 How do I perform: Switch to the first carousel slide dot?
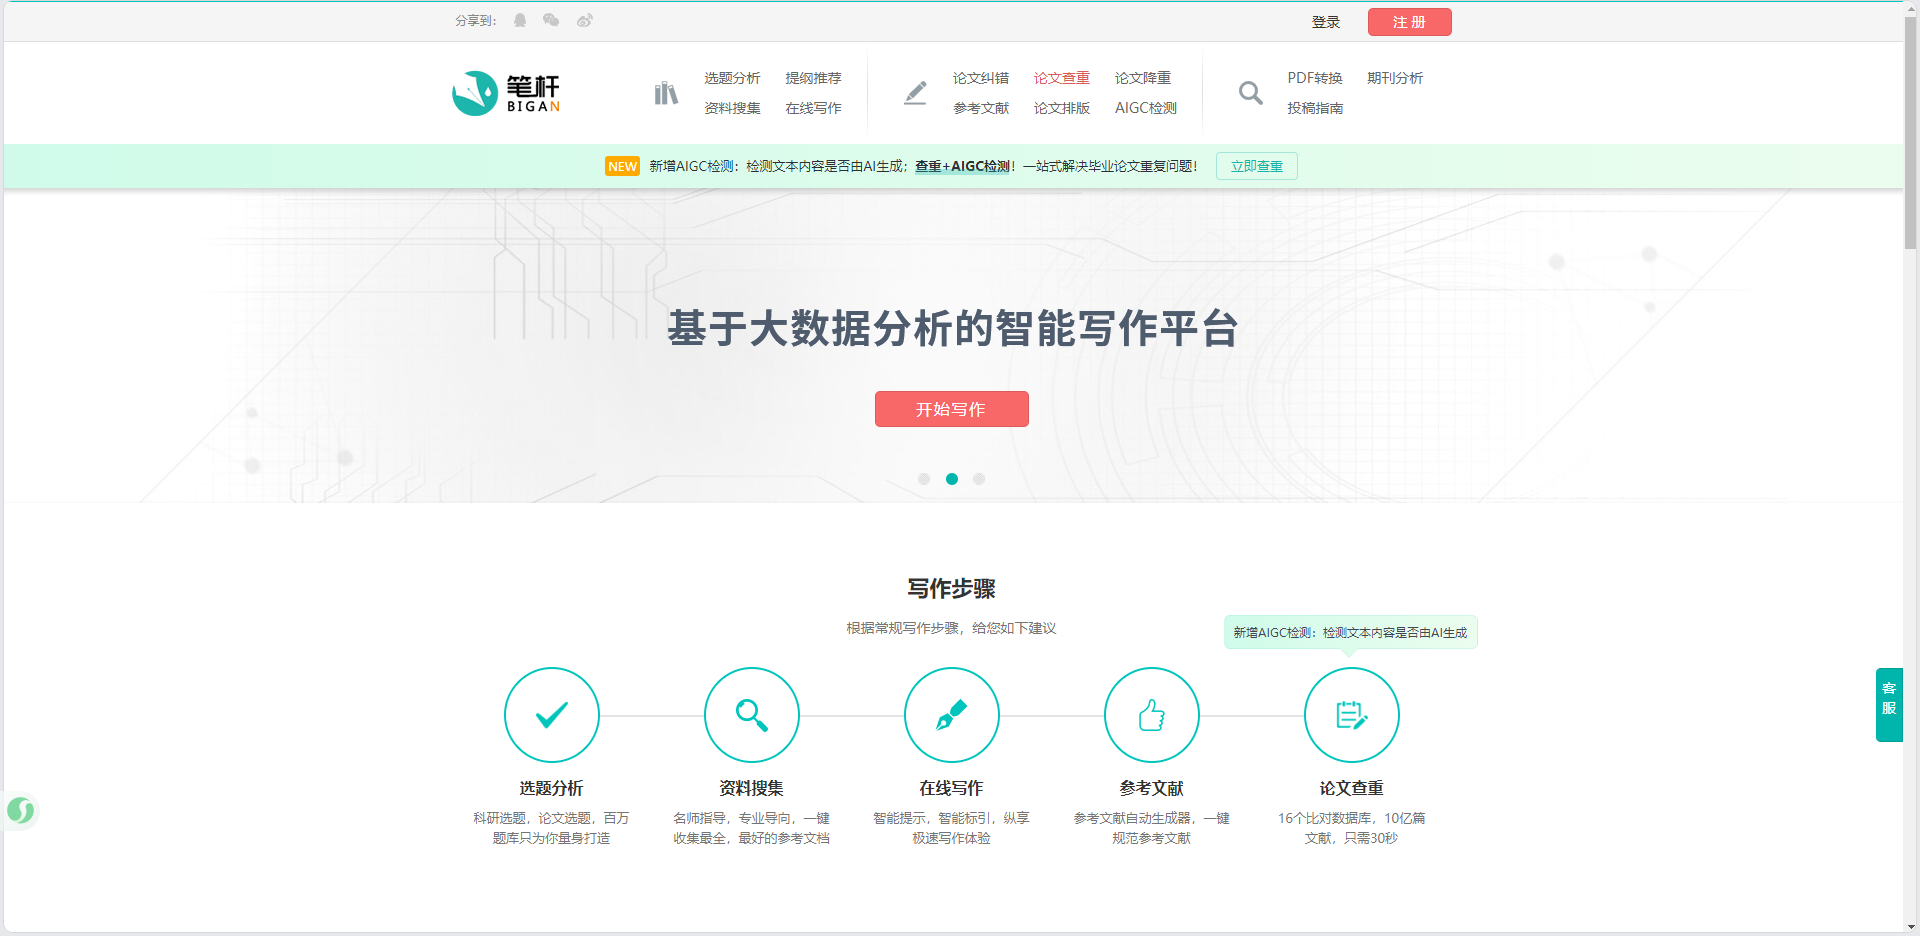[924, 479]
